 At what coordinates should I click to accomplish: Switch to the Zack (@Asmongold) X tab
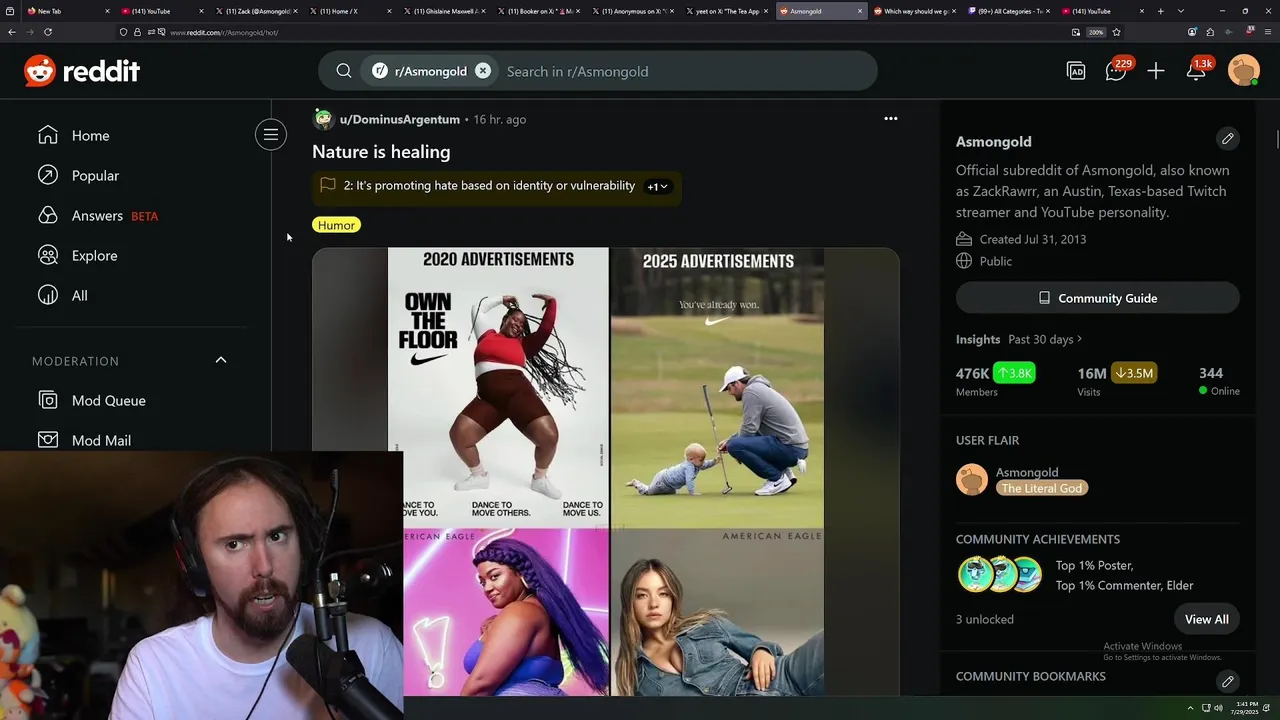tap(257, 11)
